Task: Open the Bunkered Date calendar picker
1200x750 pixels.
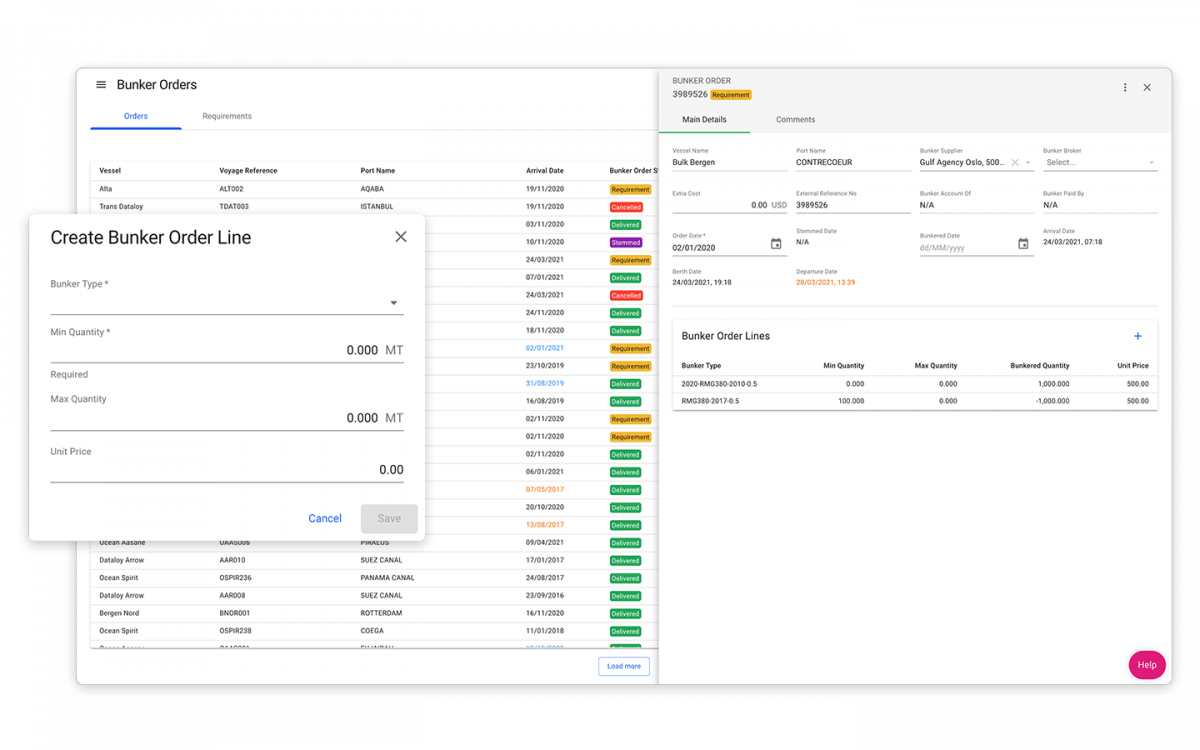Action: [1023, 244]
